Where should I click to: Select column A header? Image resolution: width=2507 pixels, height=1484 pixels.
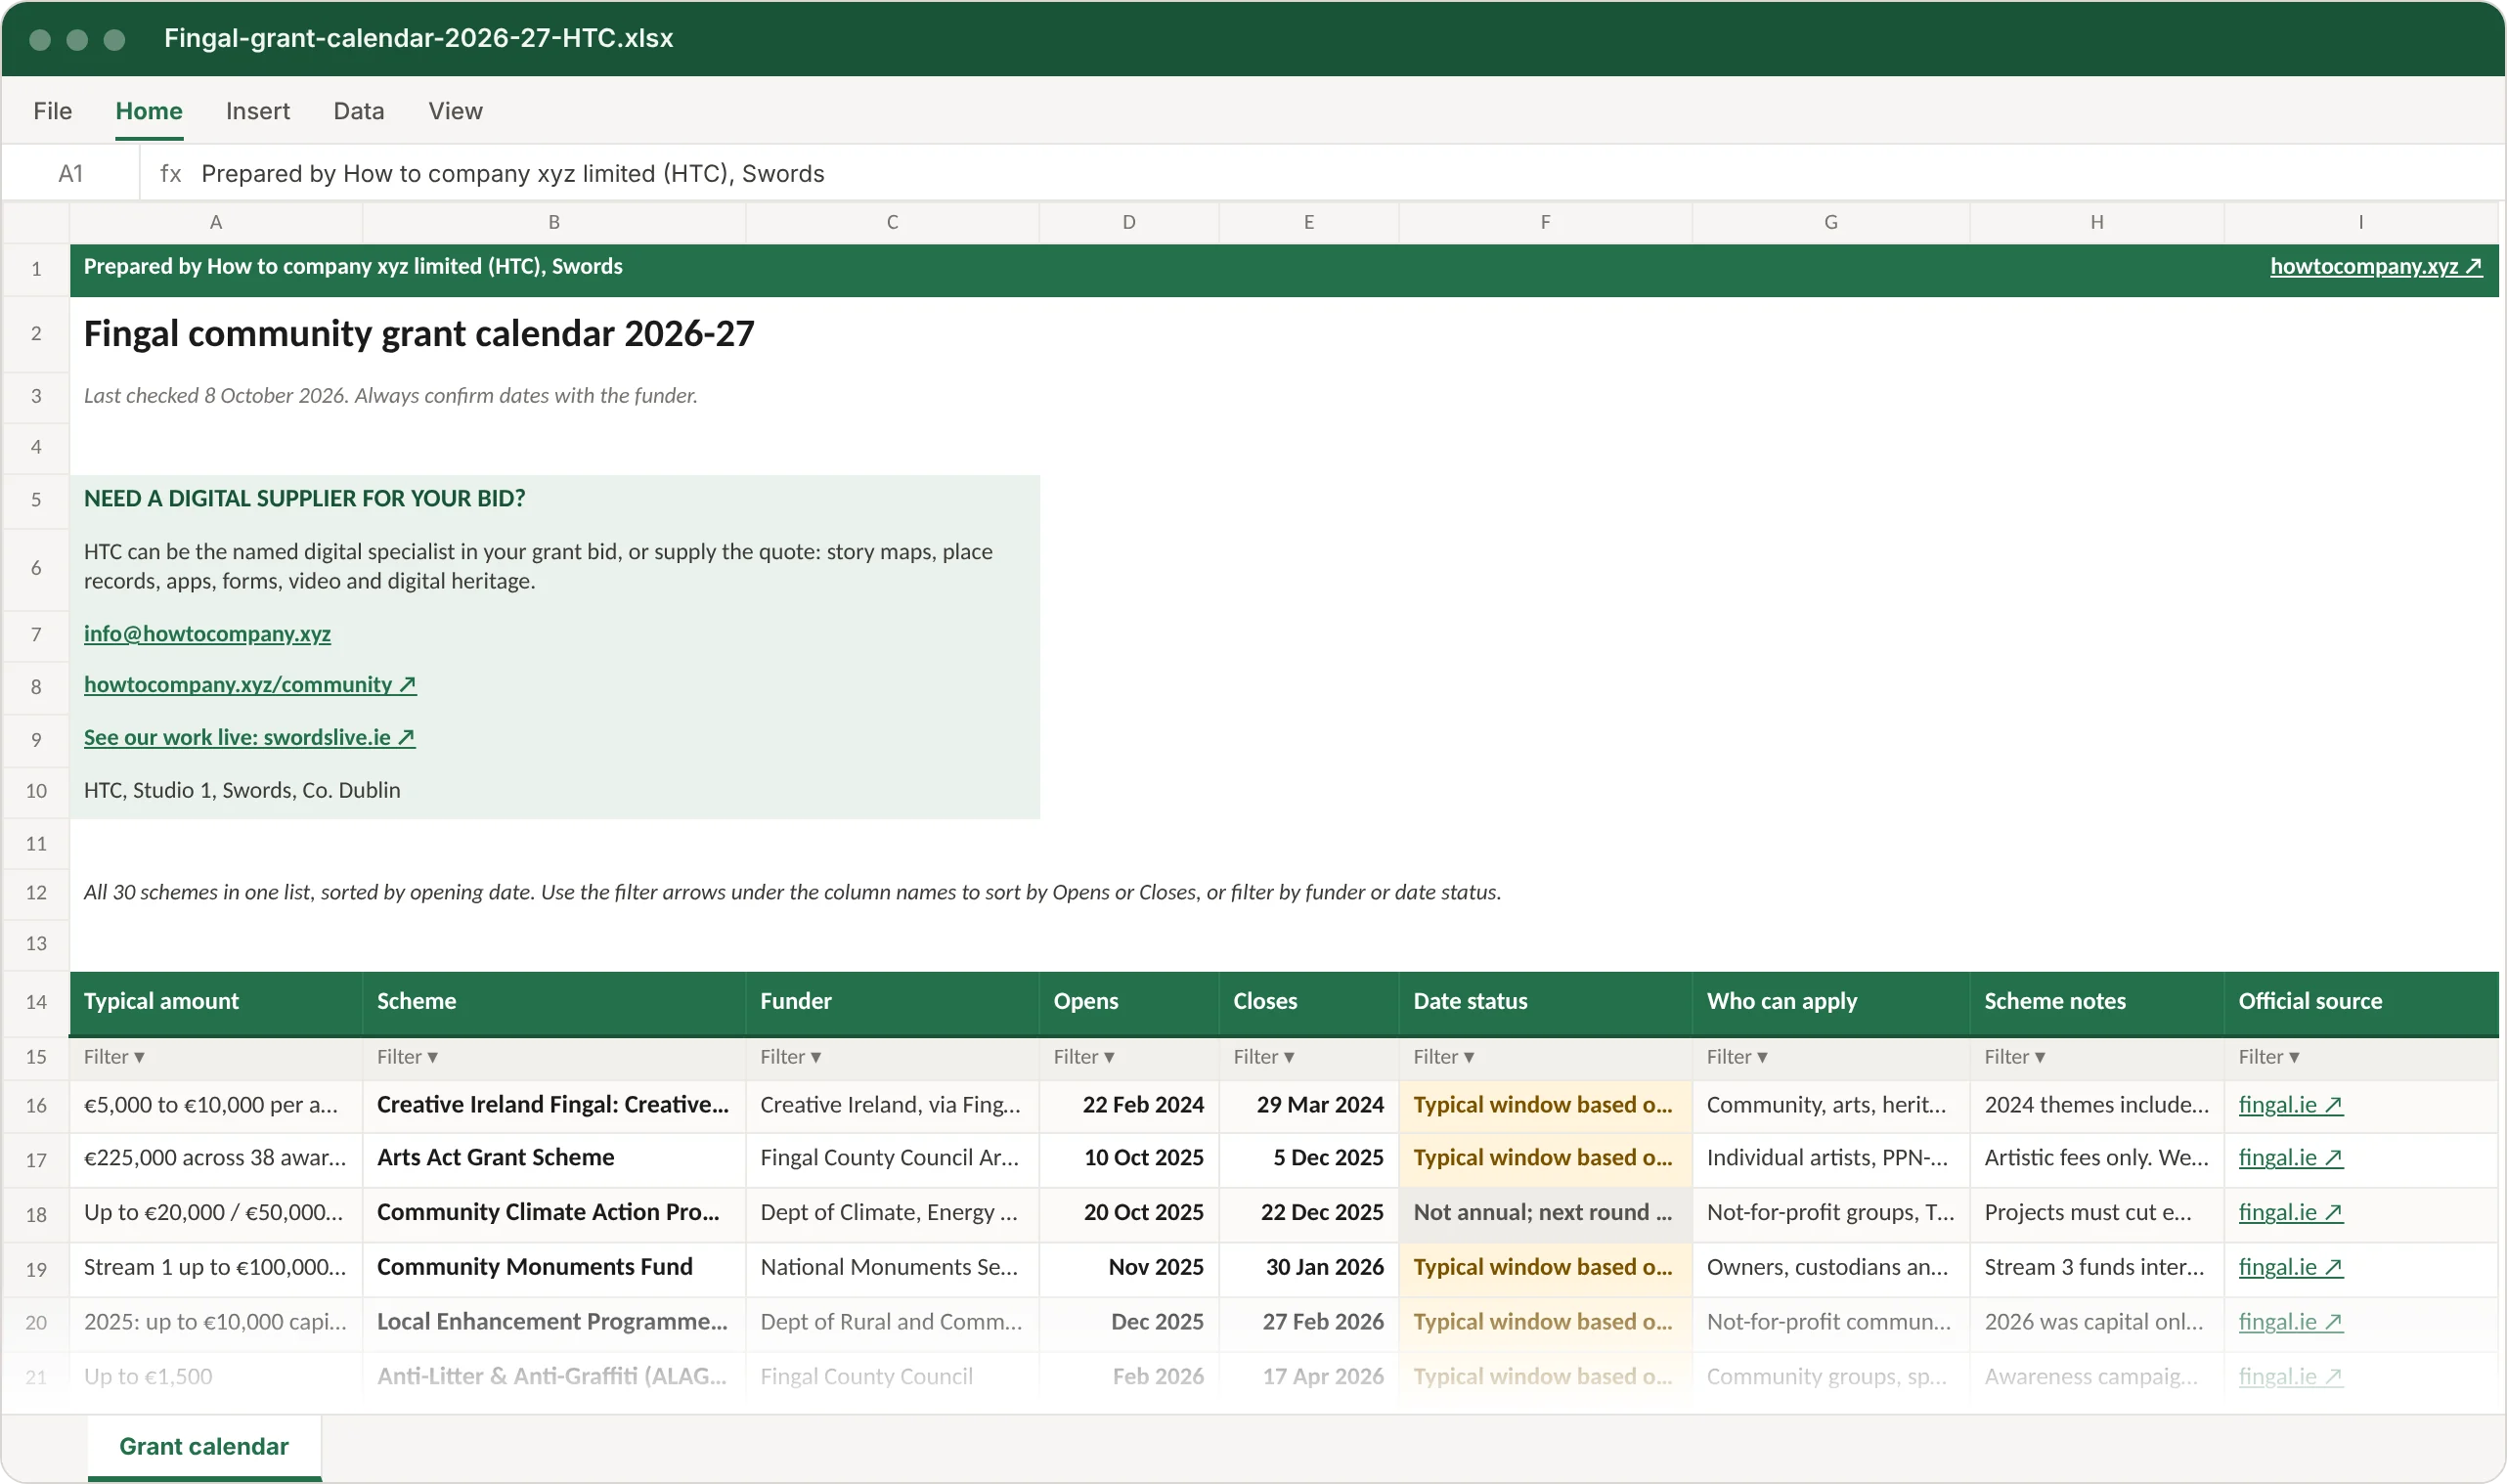tap(216, 222)
